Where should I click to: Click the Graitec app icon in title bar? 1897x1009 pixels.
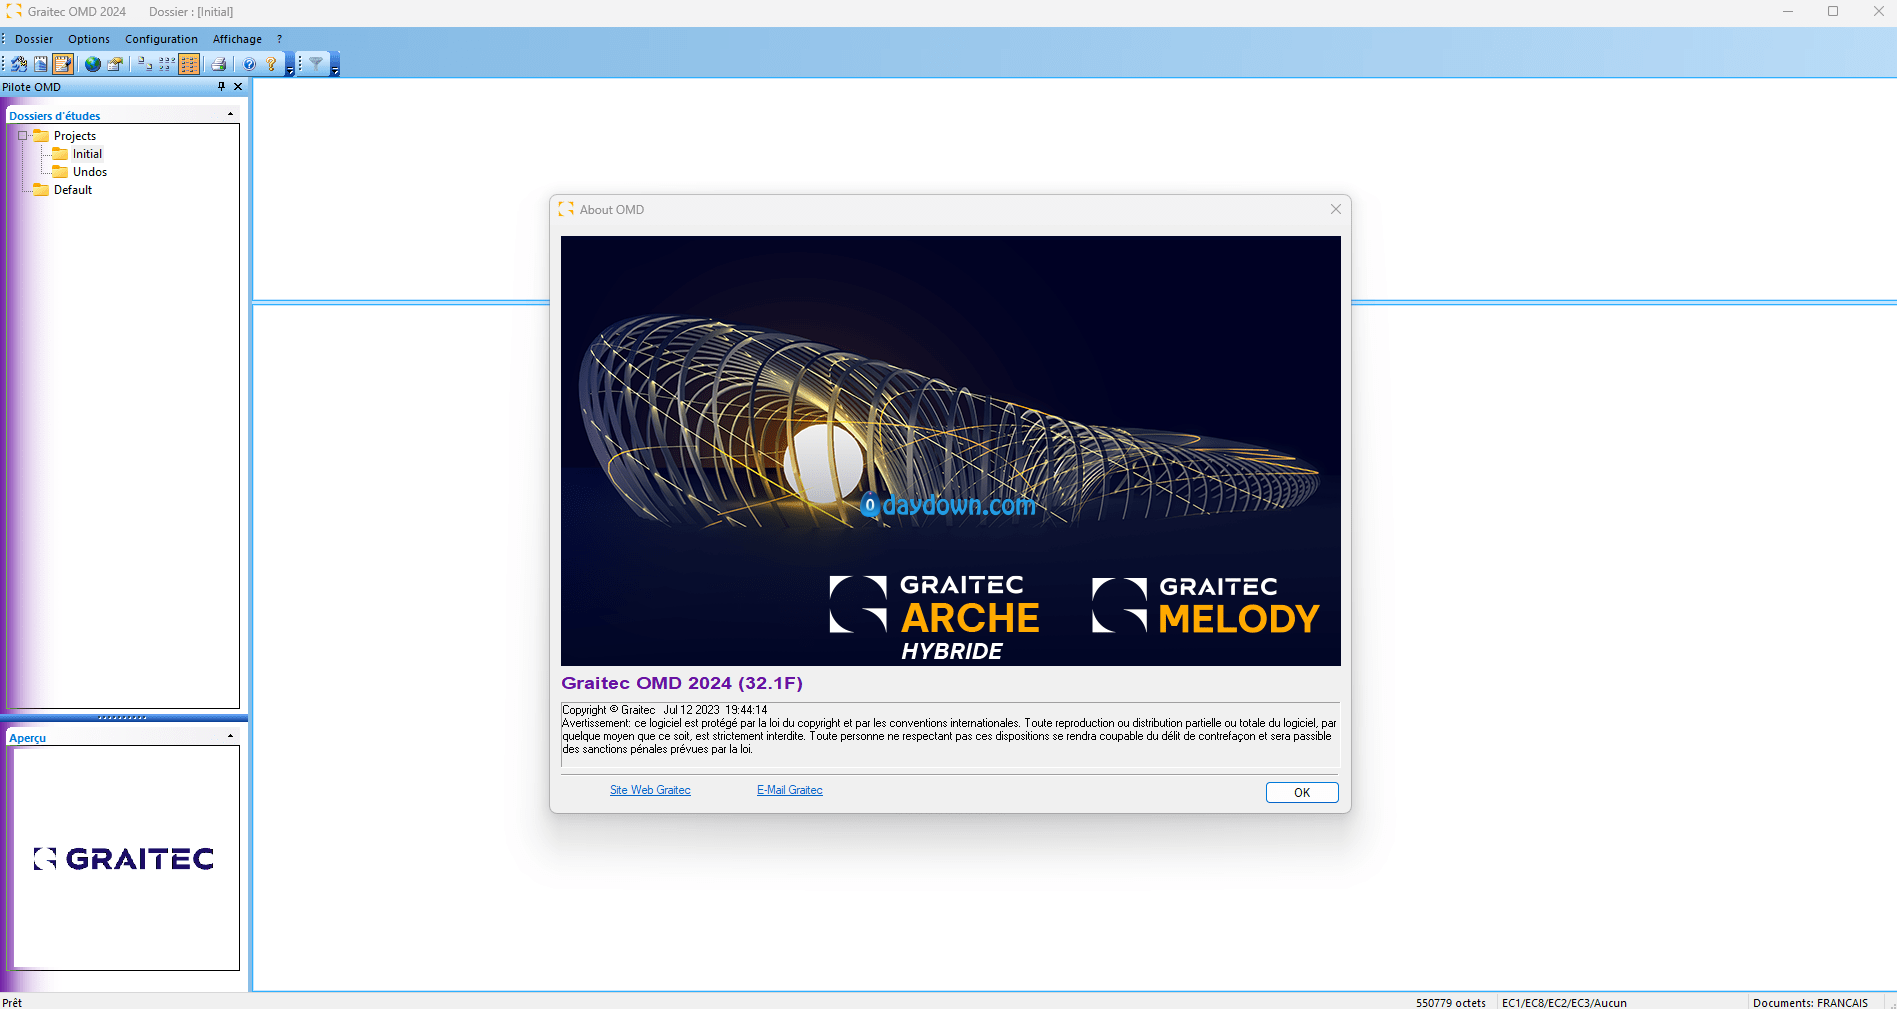click(14, 12)
